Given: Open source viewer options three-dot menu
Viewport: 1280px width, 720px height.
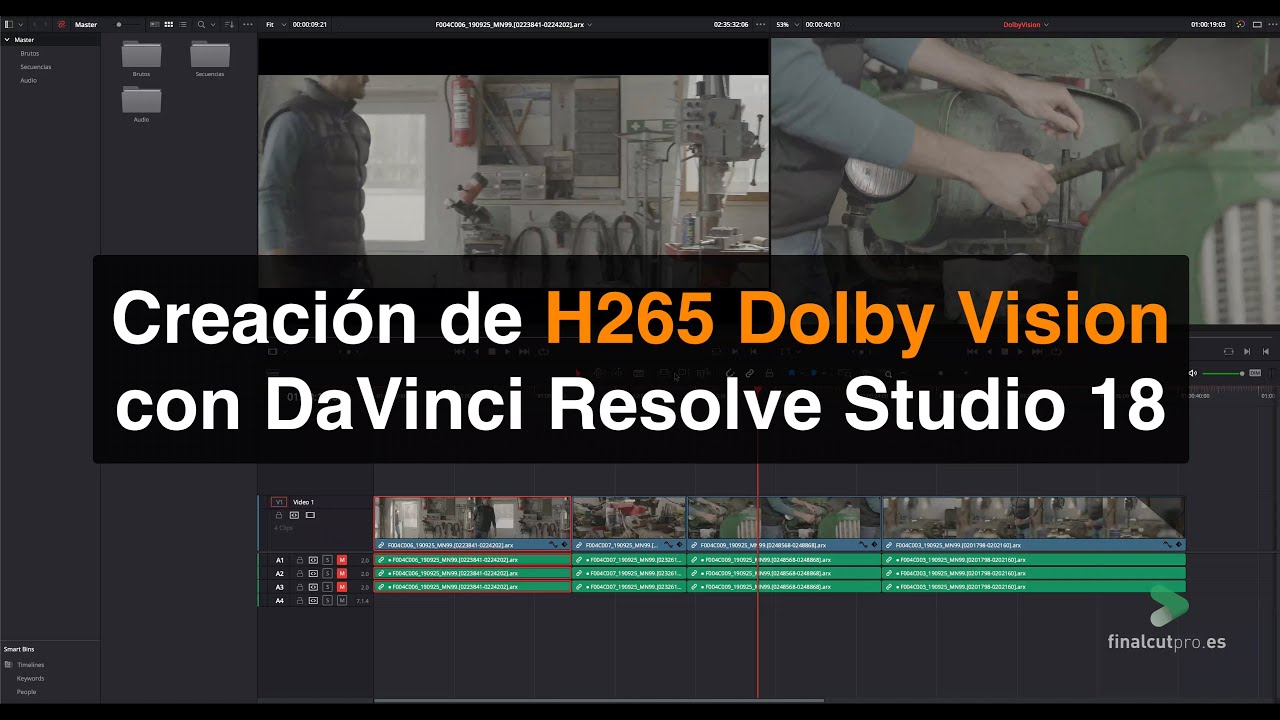Looking at the screenshot, I should tap(761, 24).
